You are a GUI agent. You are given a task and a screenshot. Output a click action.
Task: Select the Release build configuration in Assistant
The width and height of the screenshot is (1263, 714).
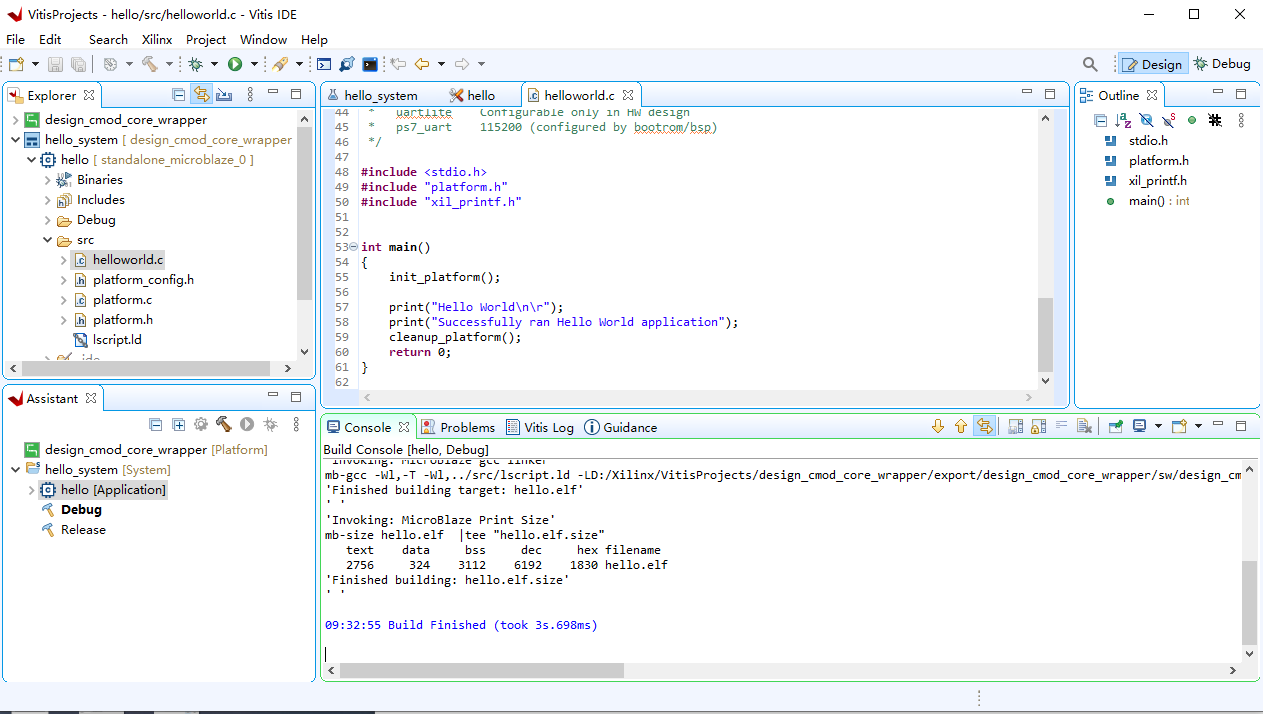(83, 530)
